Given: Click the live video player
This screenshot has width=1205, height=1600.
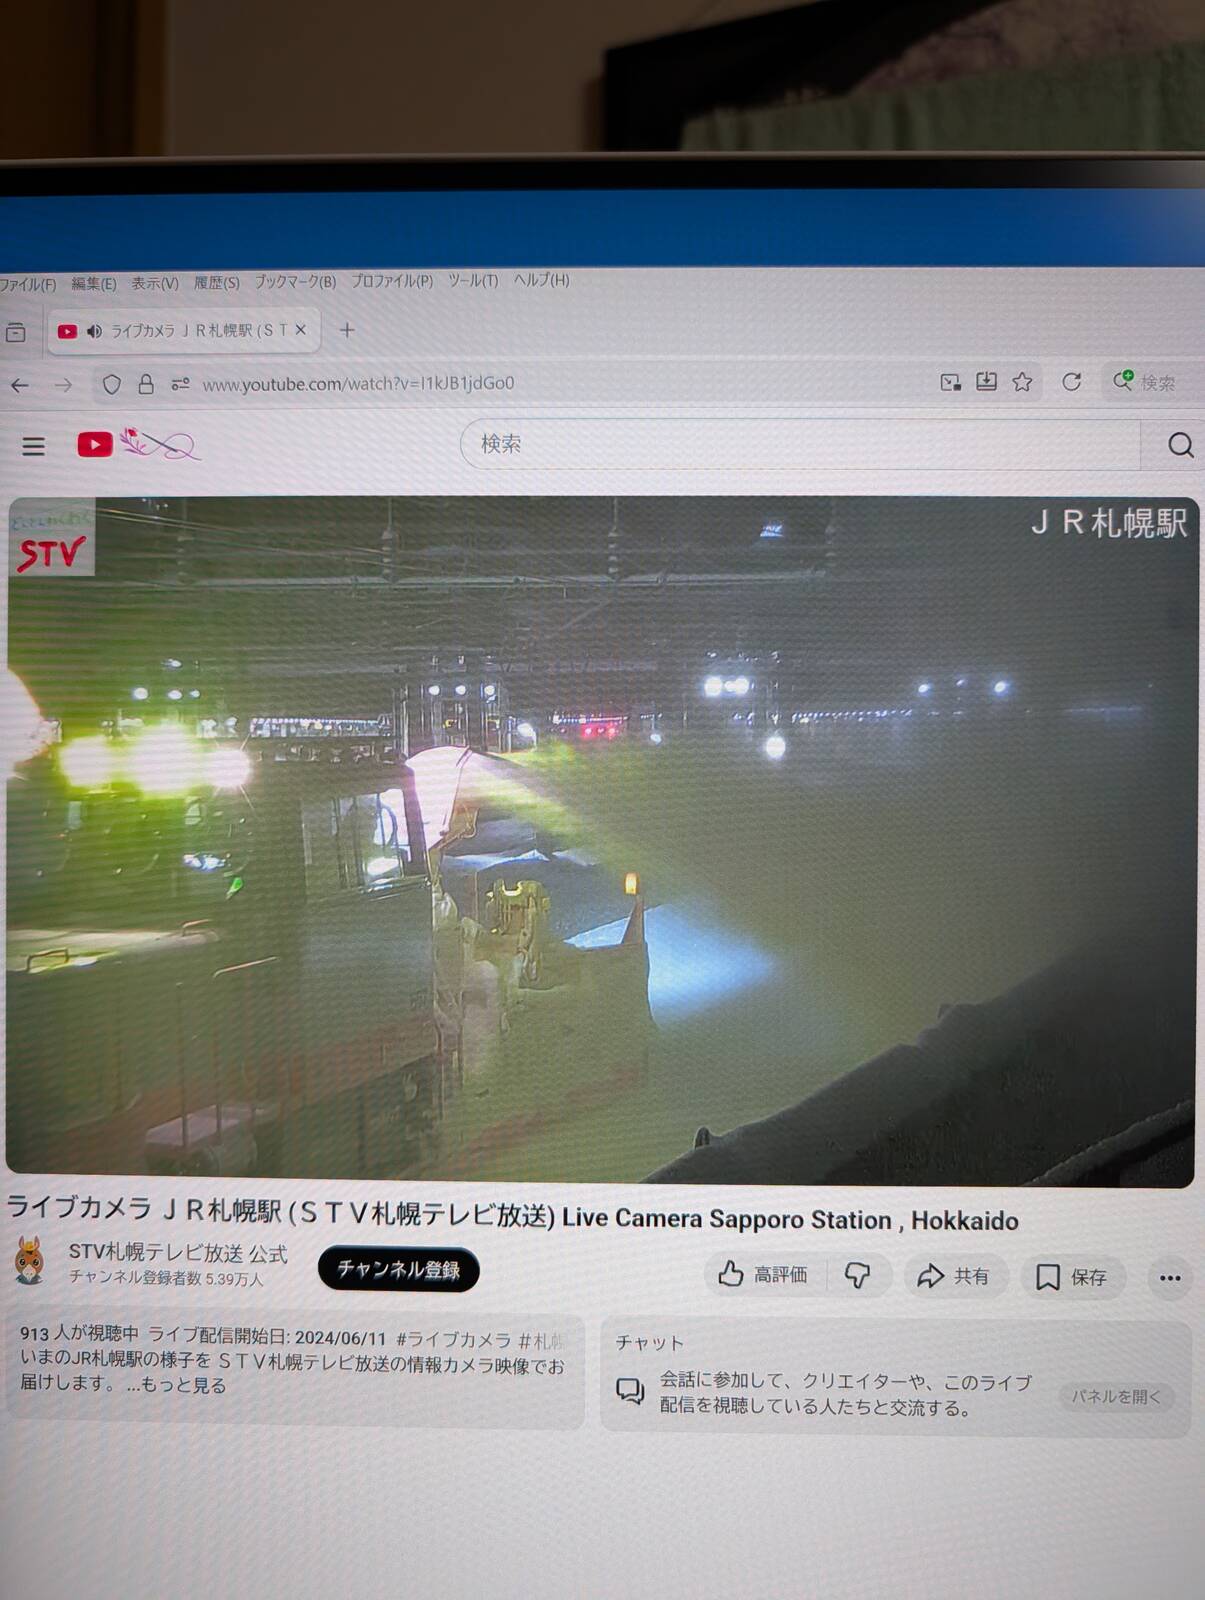Looking at the screenshot, I should tap(600, 840).
